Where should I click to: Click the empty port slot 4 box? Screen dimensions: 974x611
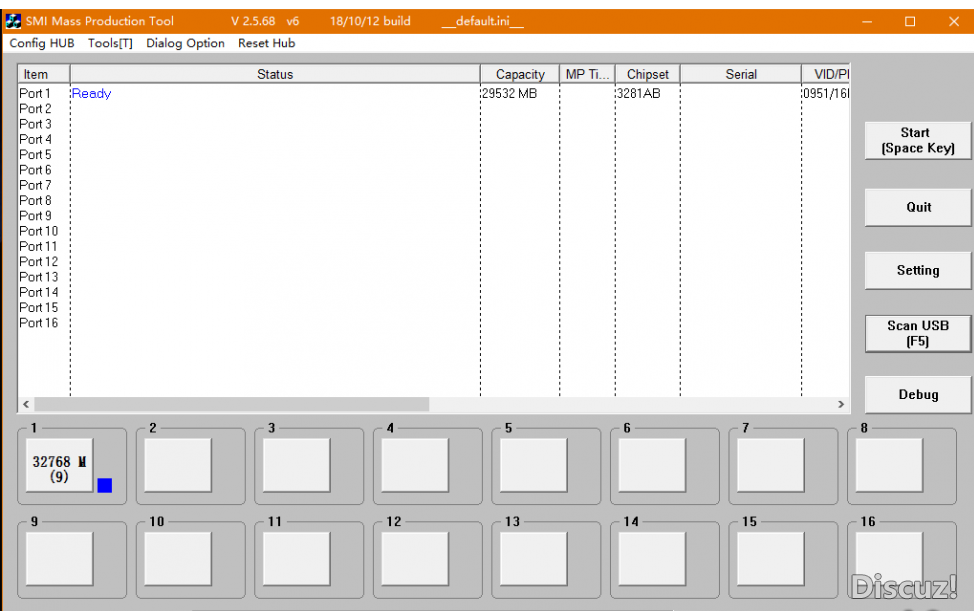[x=415, y=465]
